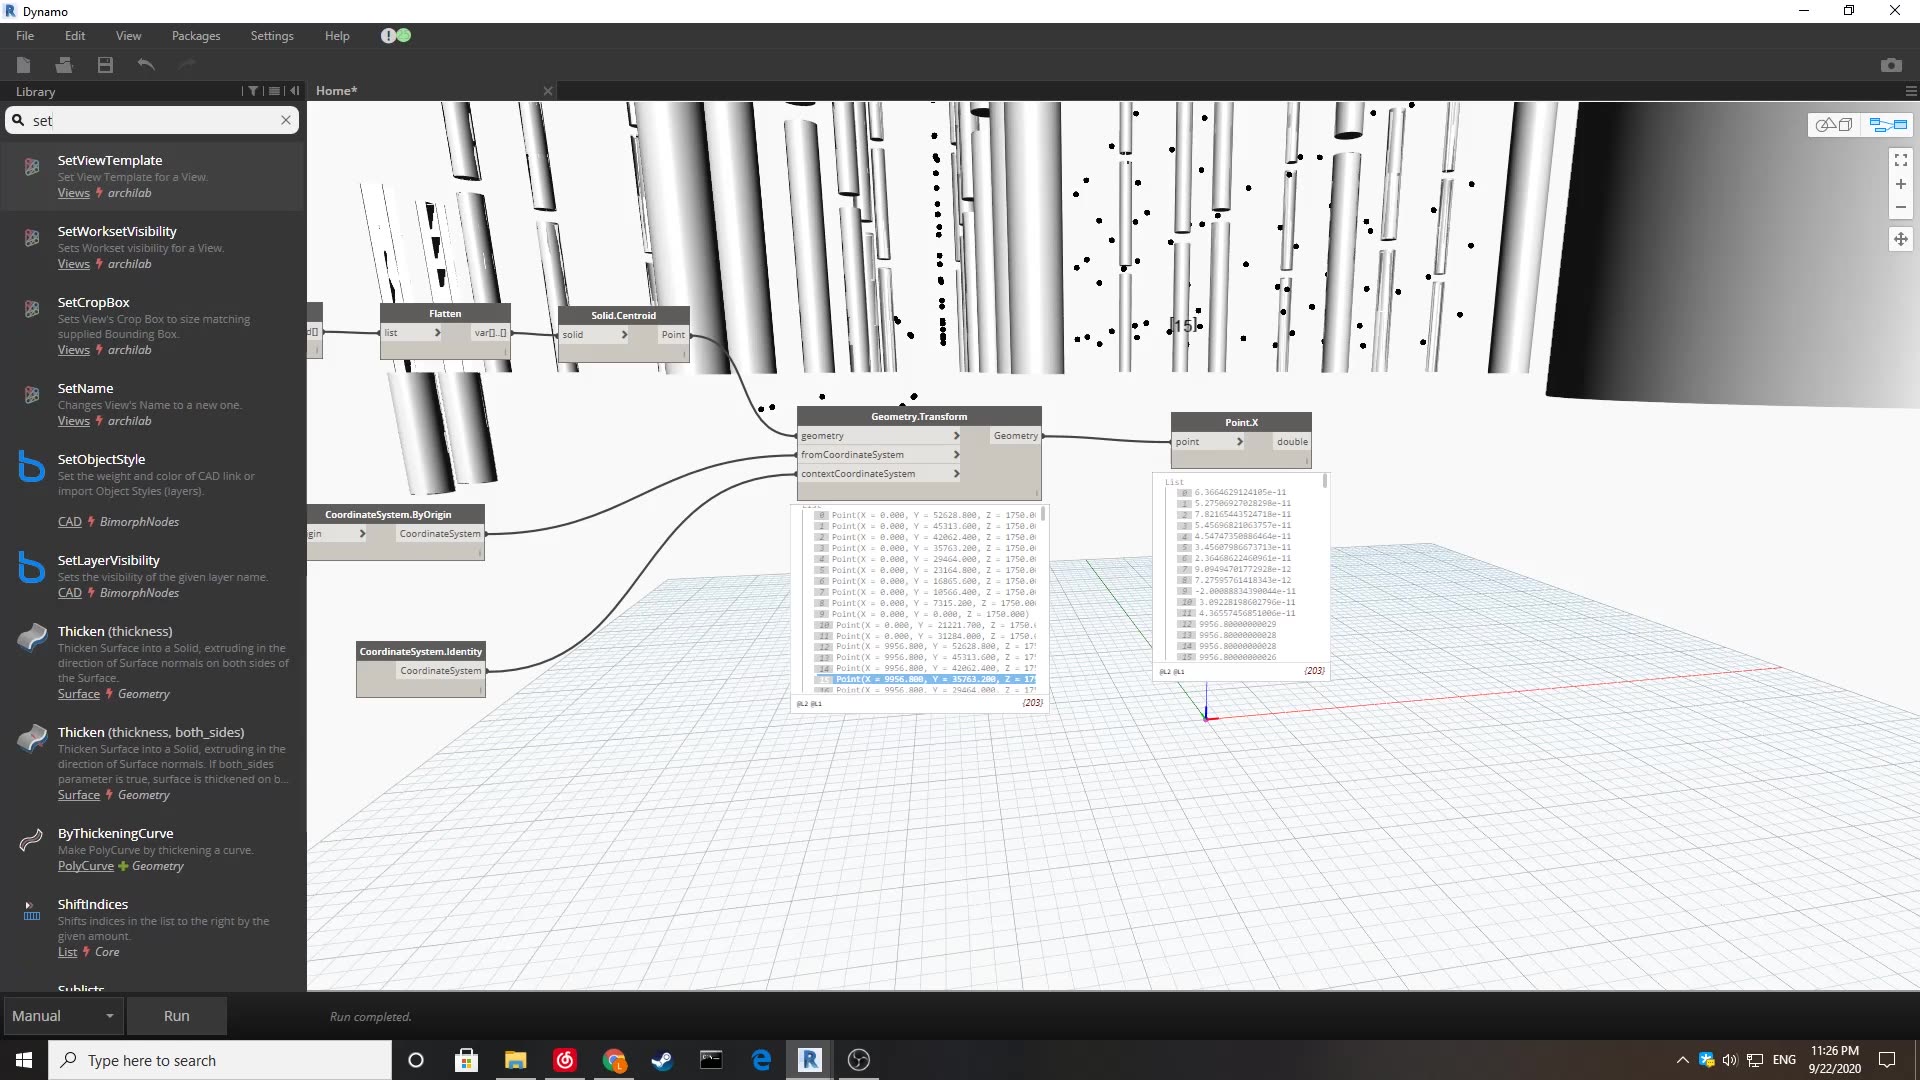Click the export image camera icon

[1890, 65]
